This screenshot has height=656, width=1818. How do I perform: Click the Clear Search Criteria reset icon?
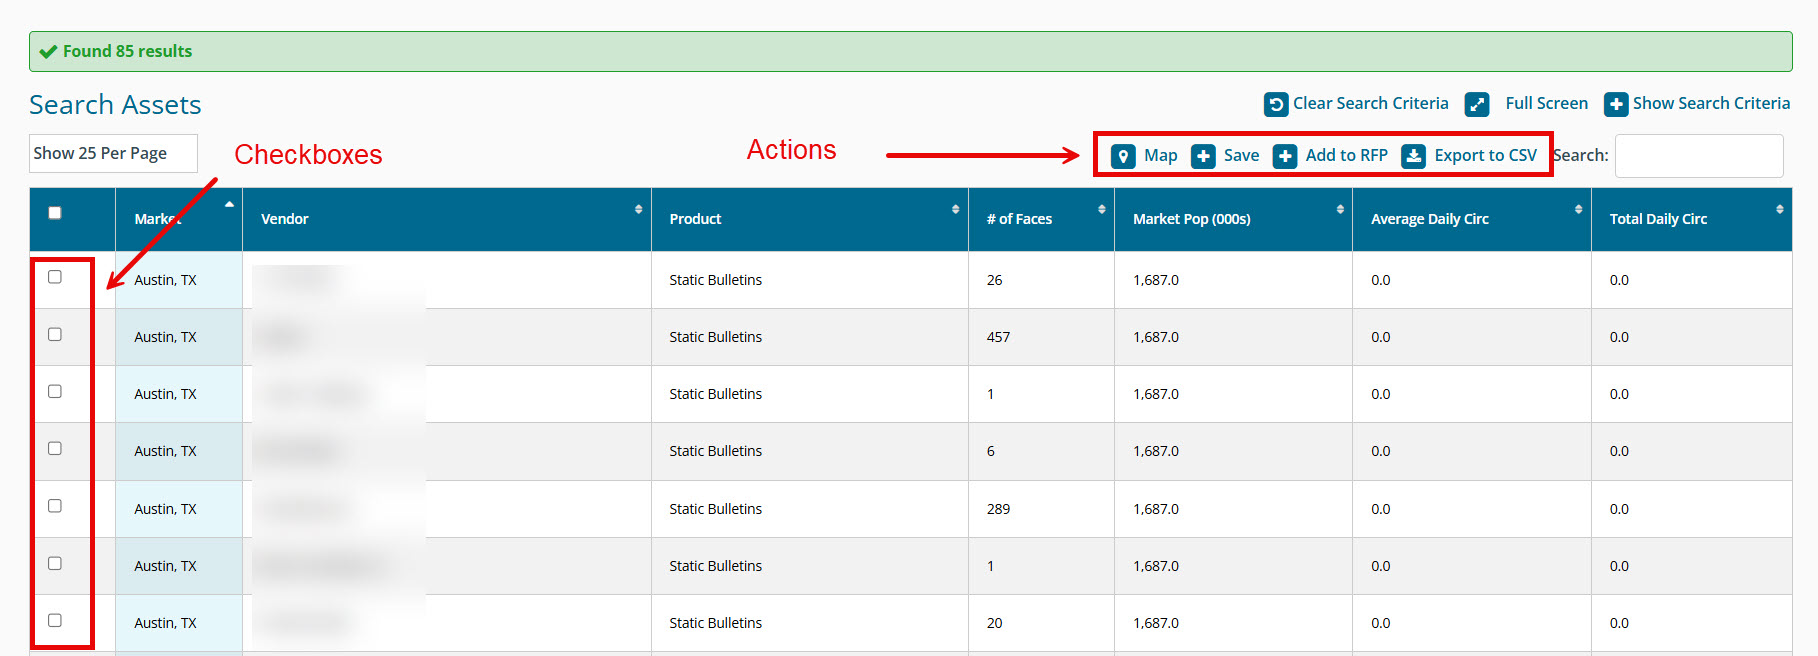pos(1275,104)
